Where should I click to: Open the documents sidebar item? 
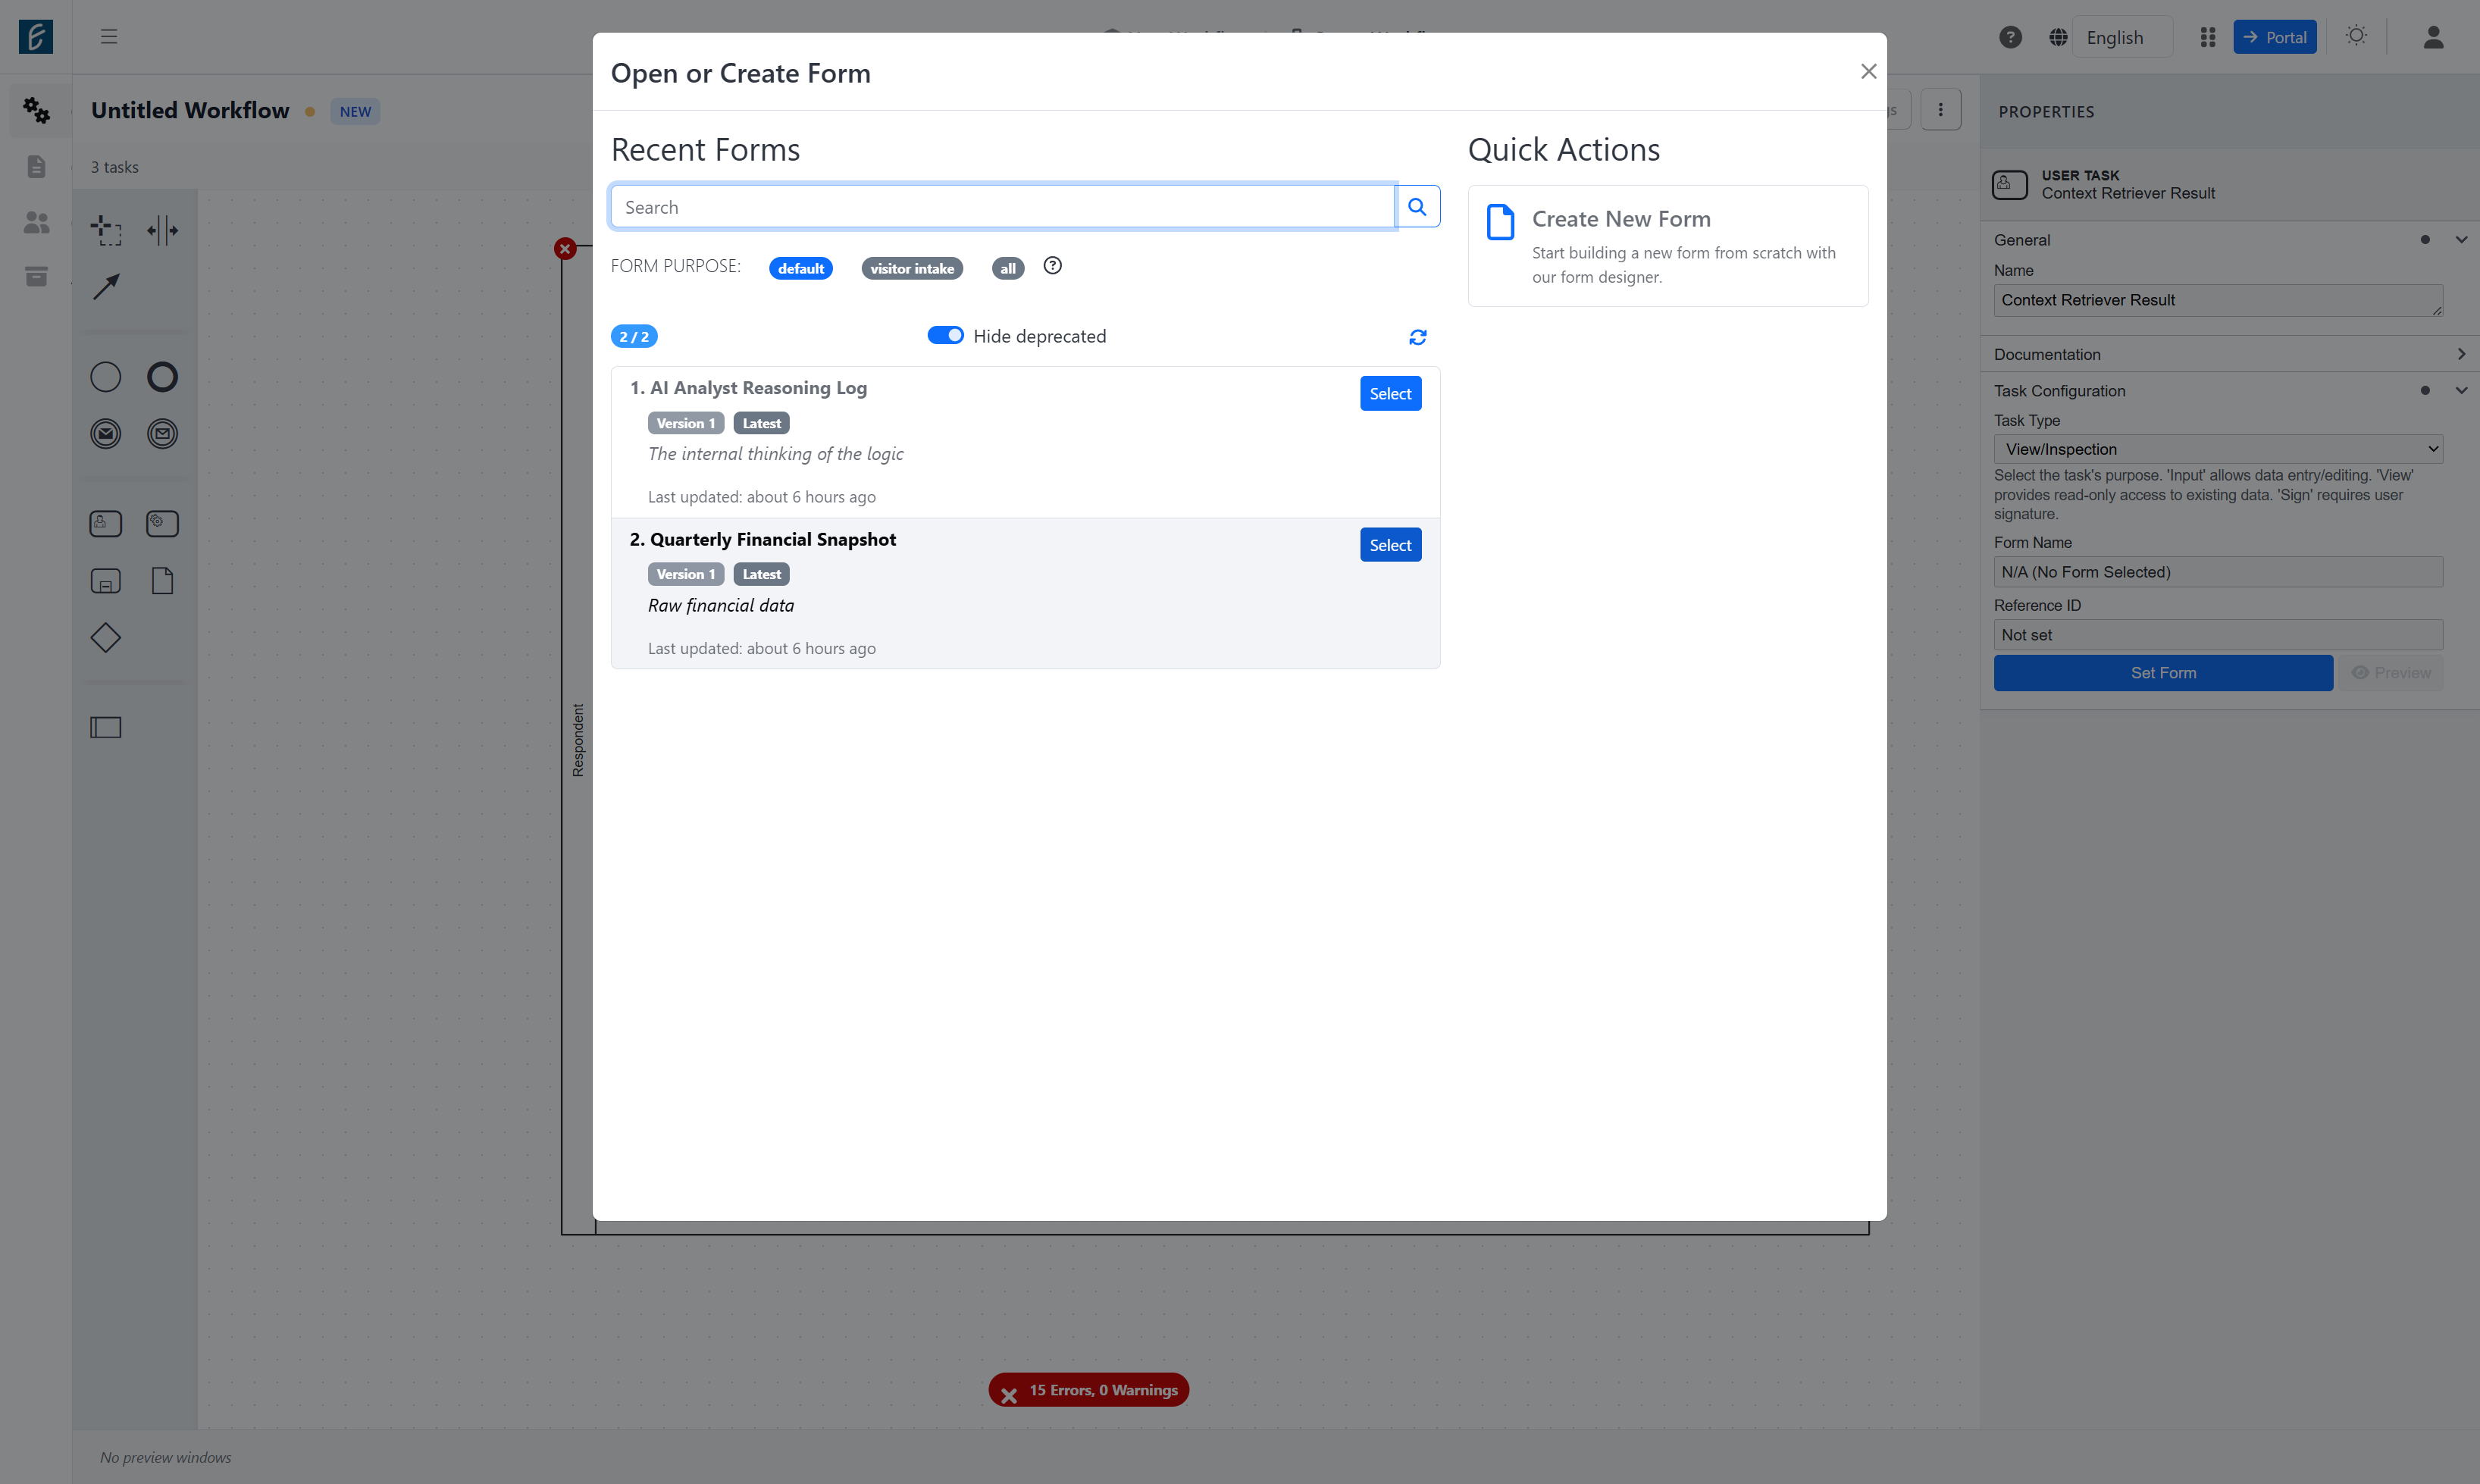click(x=36, y=166)
